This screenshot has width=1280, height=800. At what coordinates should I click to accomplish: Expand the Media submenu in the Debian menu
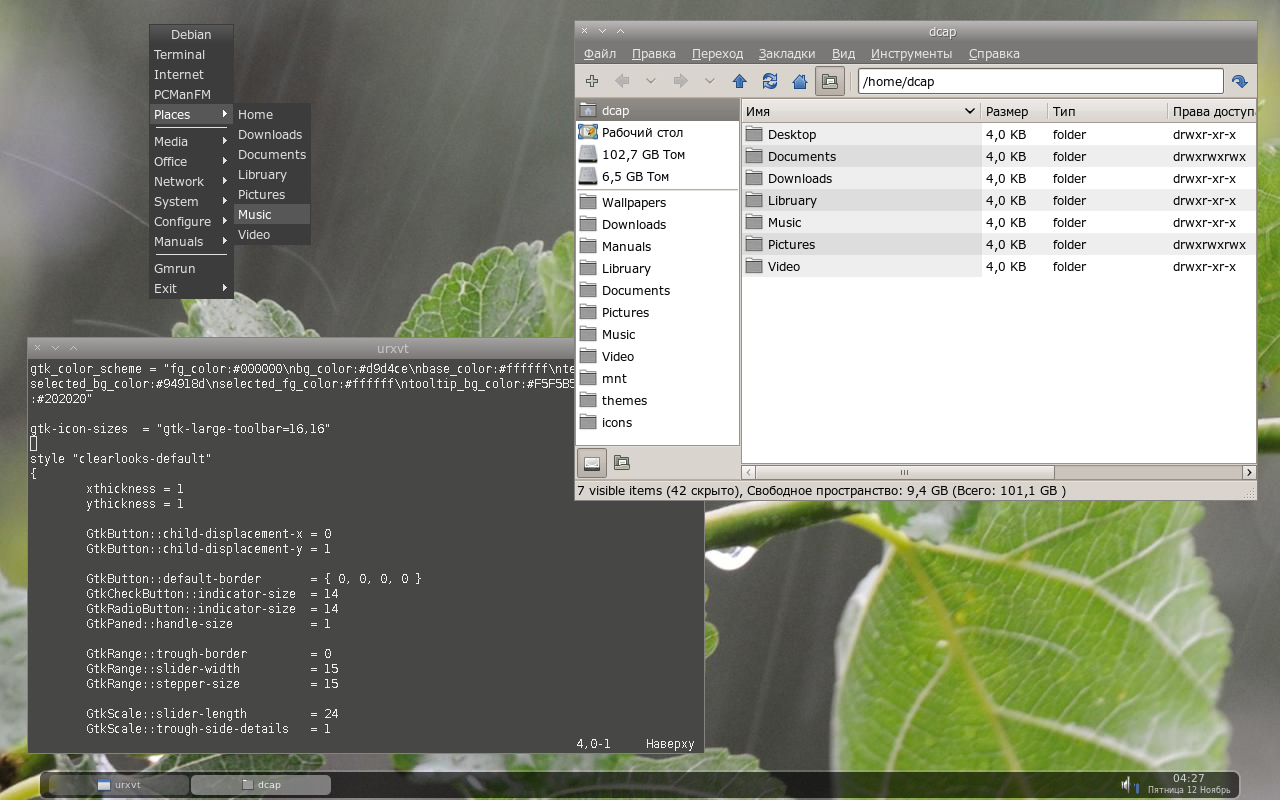[191, 141]
